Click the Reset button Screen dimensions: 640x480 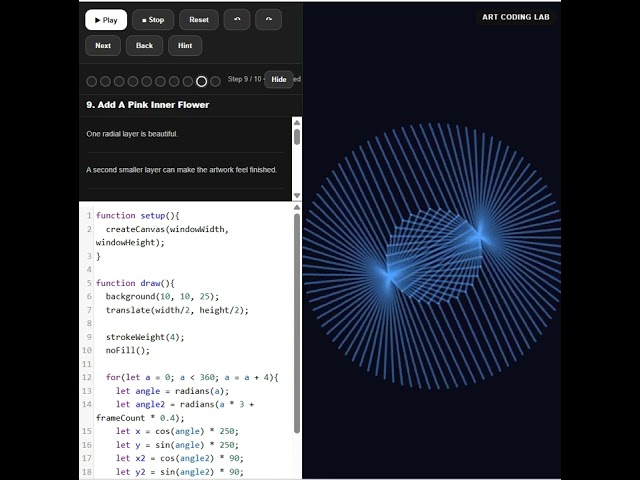[199, 20]
